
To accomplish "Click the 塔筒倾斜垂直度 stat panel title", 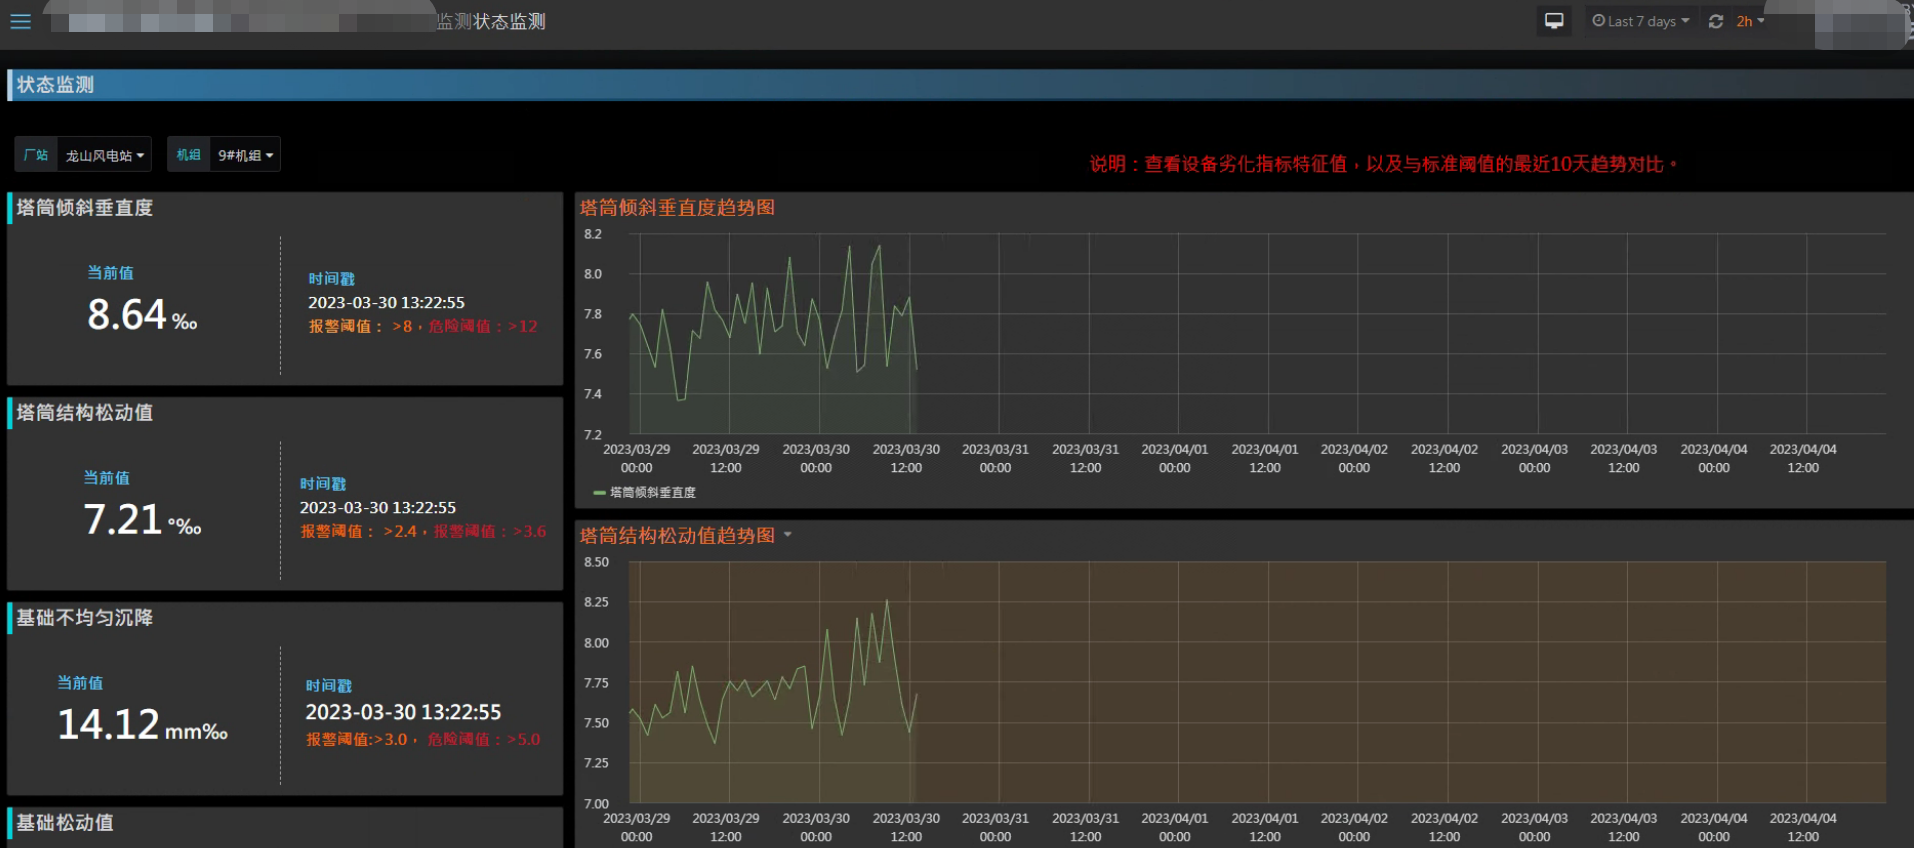I will [x=85, y=208].
